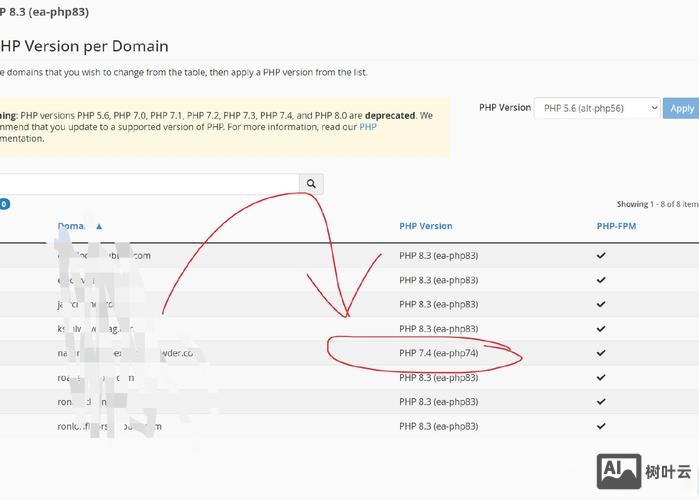The image size is (699, 500).
Task: Sort the table by PHP-FPM column header
Action: (x=616, y=226)
